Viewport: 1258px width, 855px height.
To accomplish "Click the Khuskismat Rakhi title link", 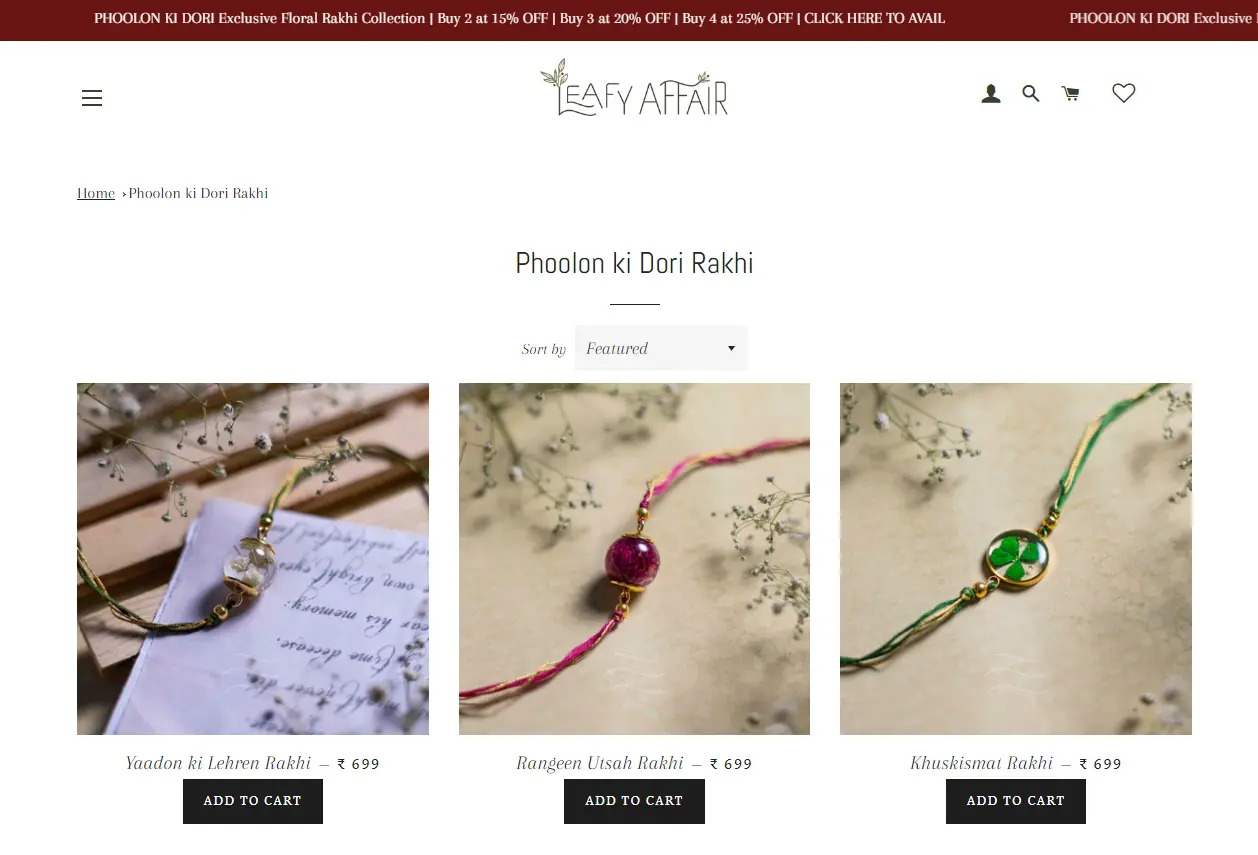I will click(x=982, y=763).
